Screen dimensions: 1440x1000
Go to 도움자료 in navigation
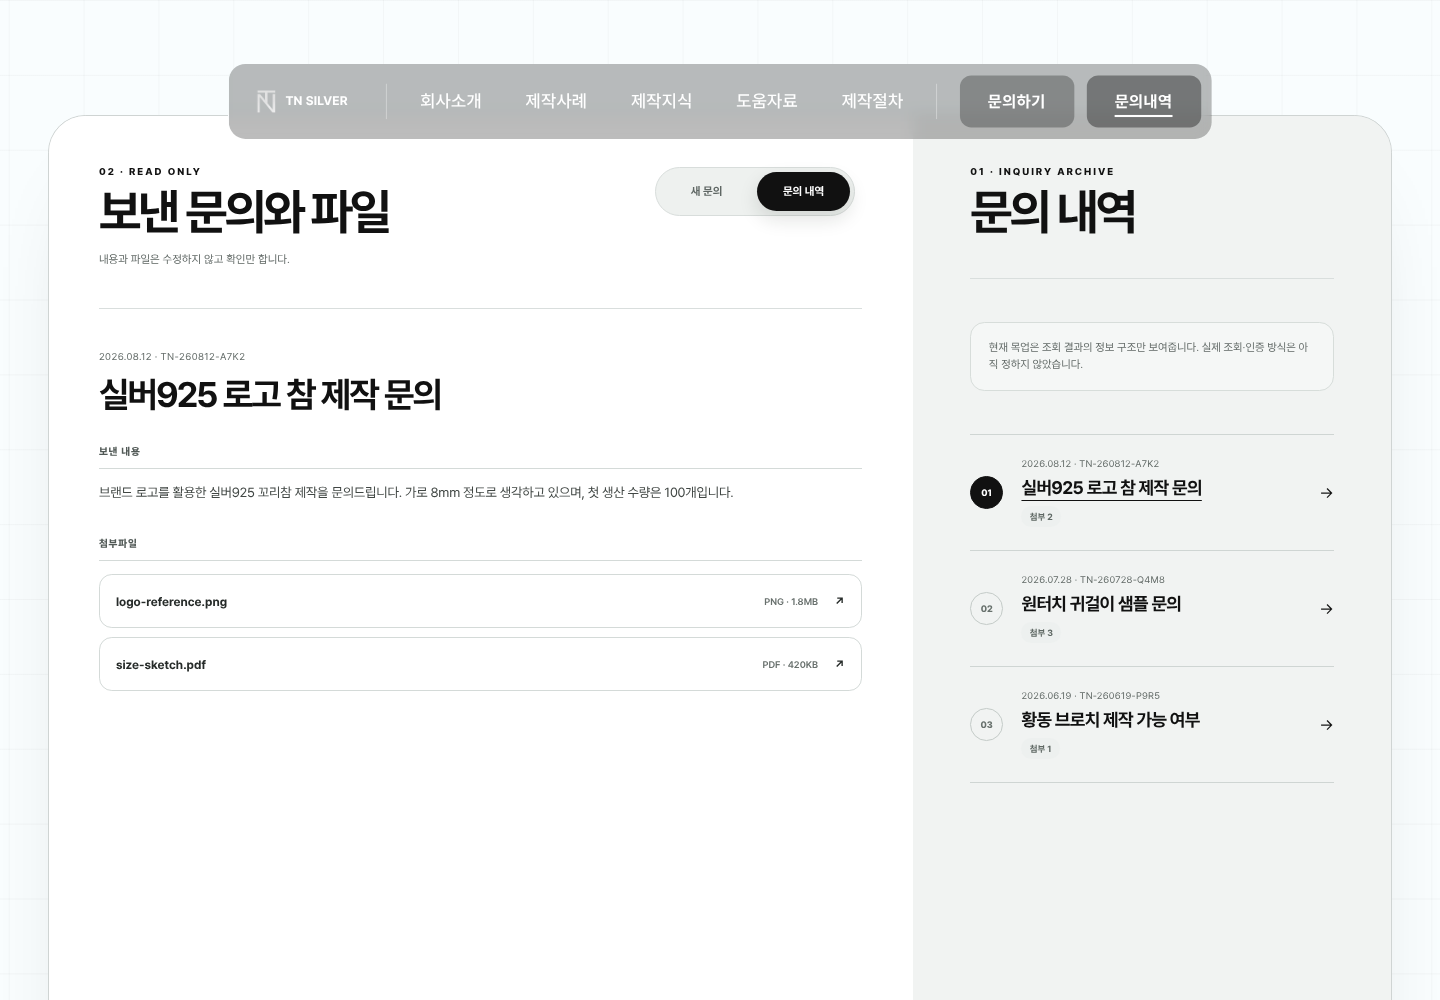click(767, 101)
